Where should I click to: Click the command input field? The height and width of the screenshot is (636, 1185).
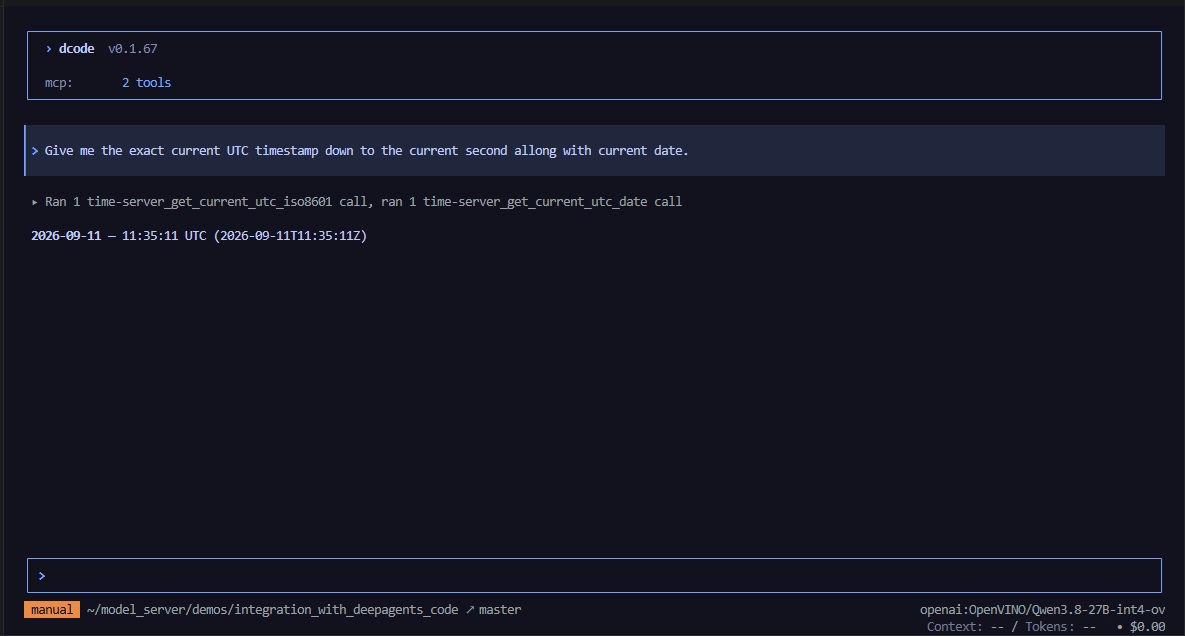pos(594,576)
